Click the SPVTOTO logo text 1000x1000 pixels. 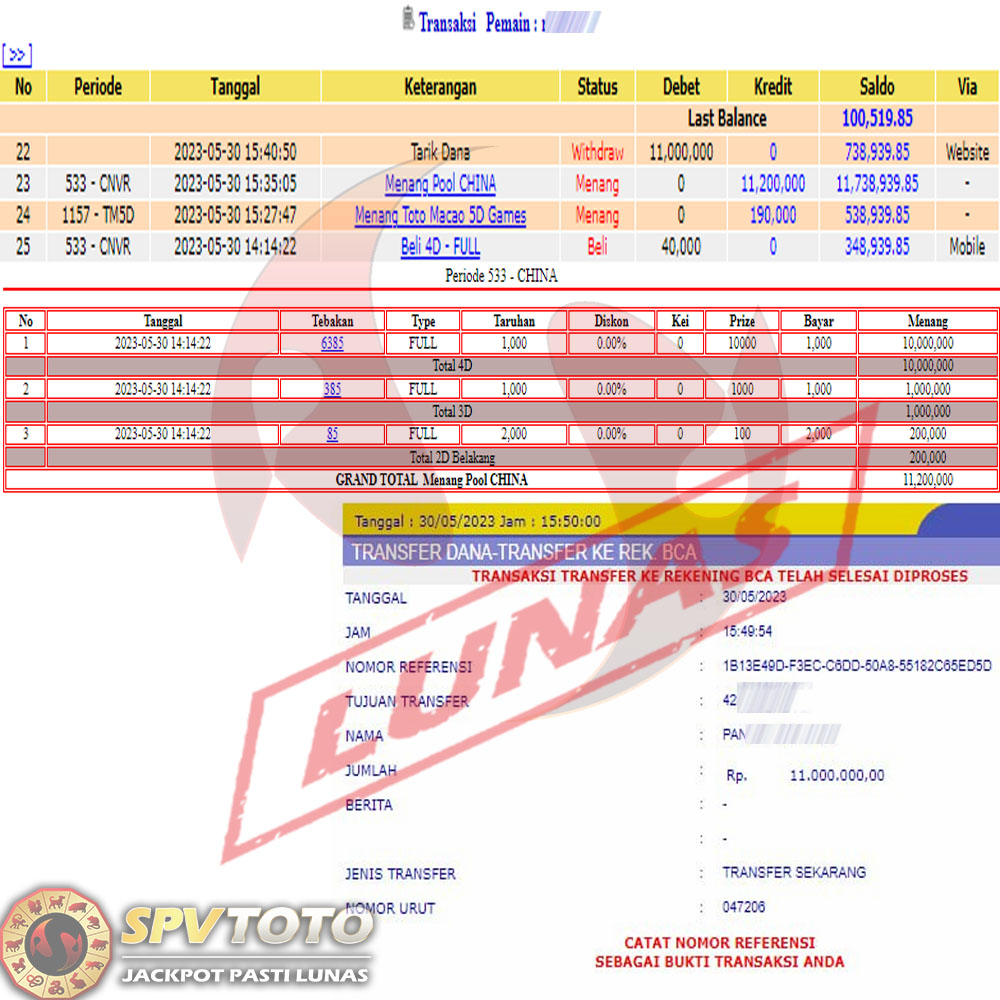[243, 928]
